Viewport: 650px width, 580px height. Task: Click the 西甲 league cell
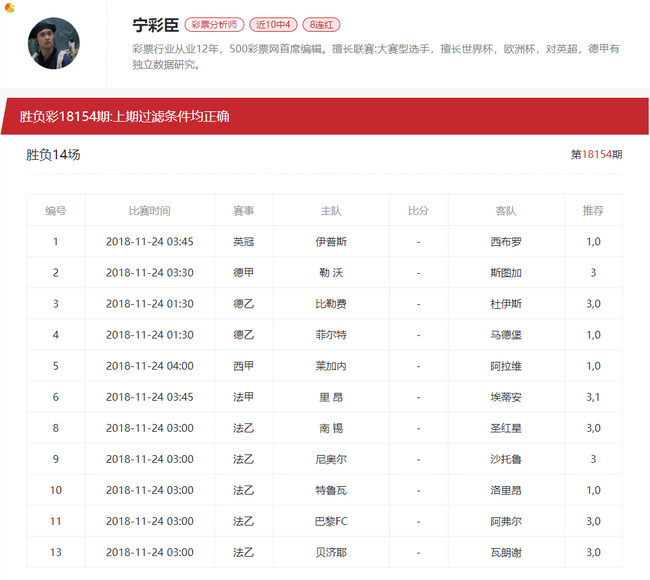pyautogui.click(x=243, y=366)
